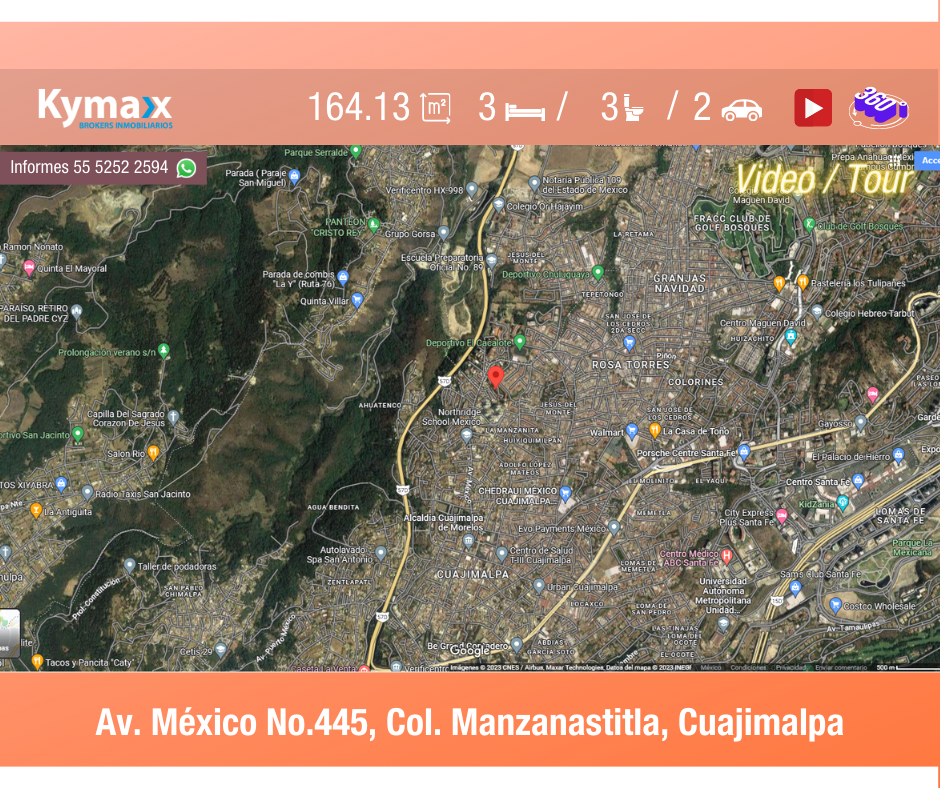
Task: Click the ROSA TORRES neighborhood label
Action: click(x=631, y=365)
